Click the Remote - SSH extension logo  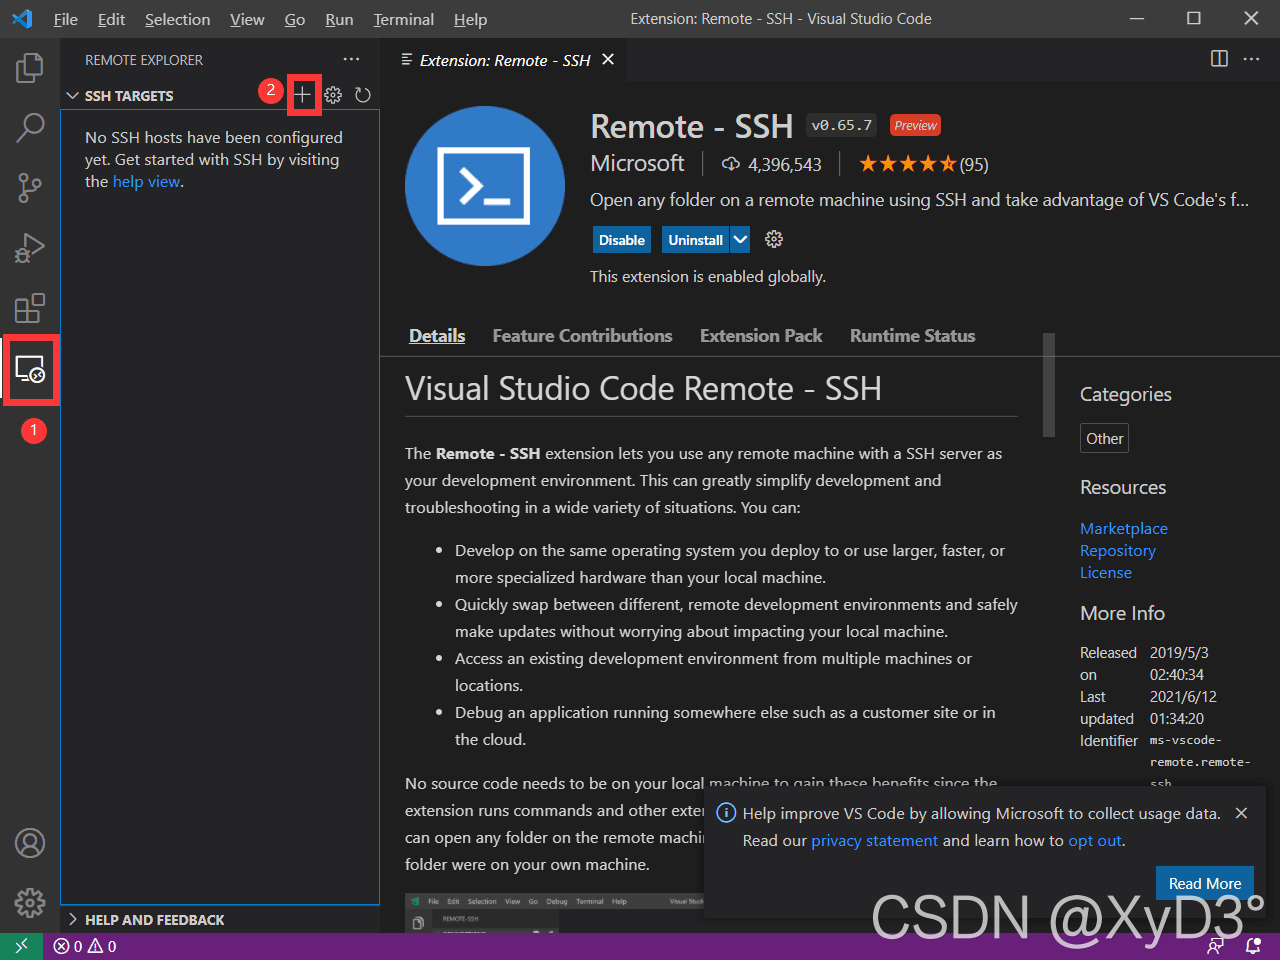pyautogui.click(x=485, y=186)
